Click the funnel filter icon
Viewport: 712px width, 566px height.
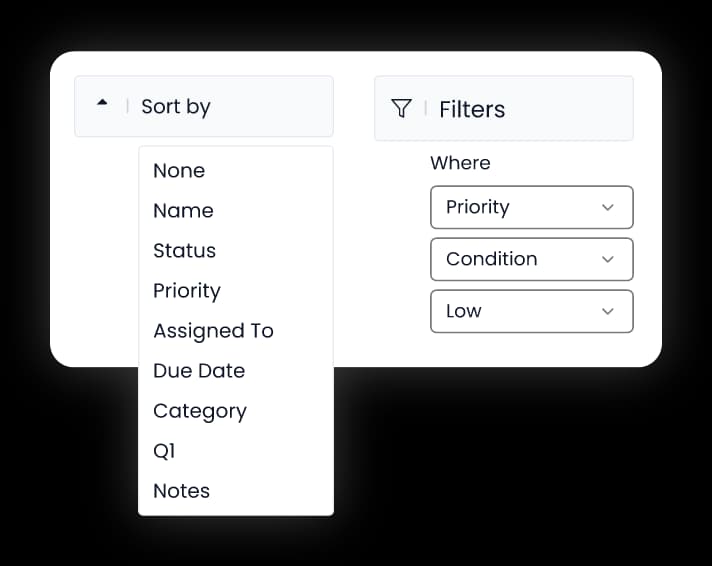point(401,109)
